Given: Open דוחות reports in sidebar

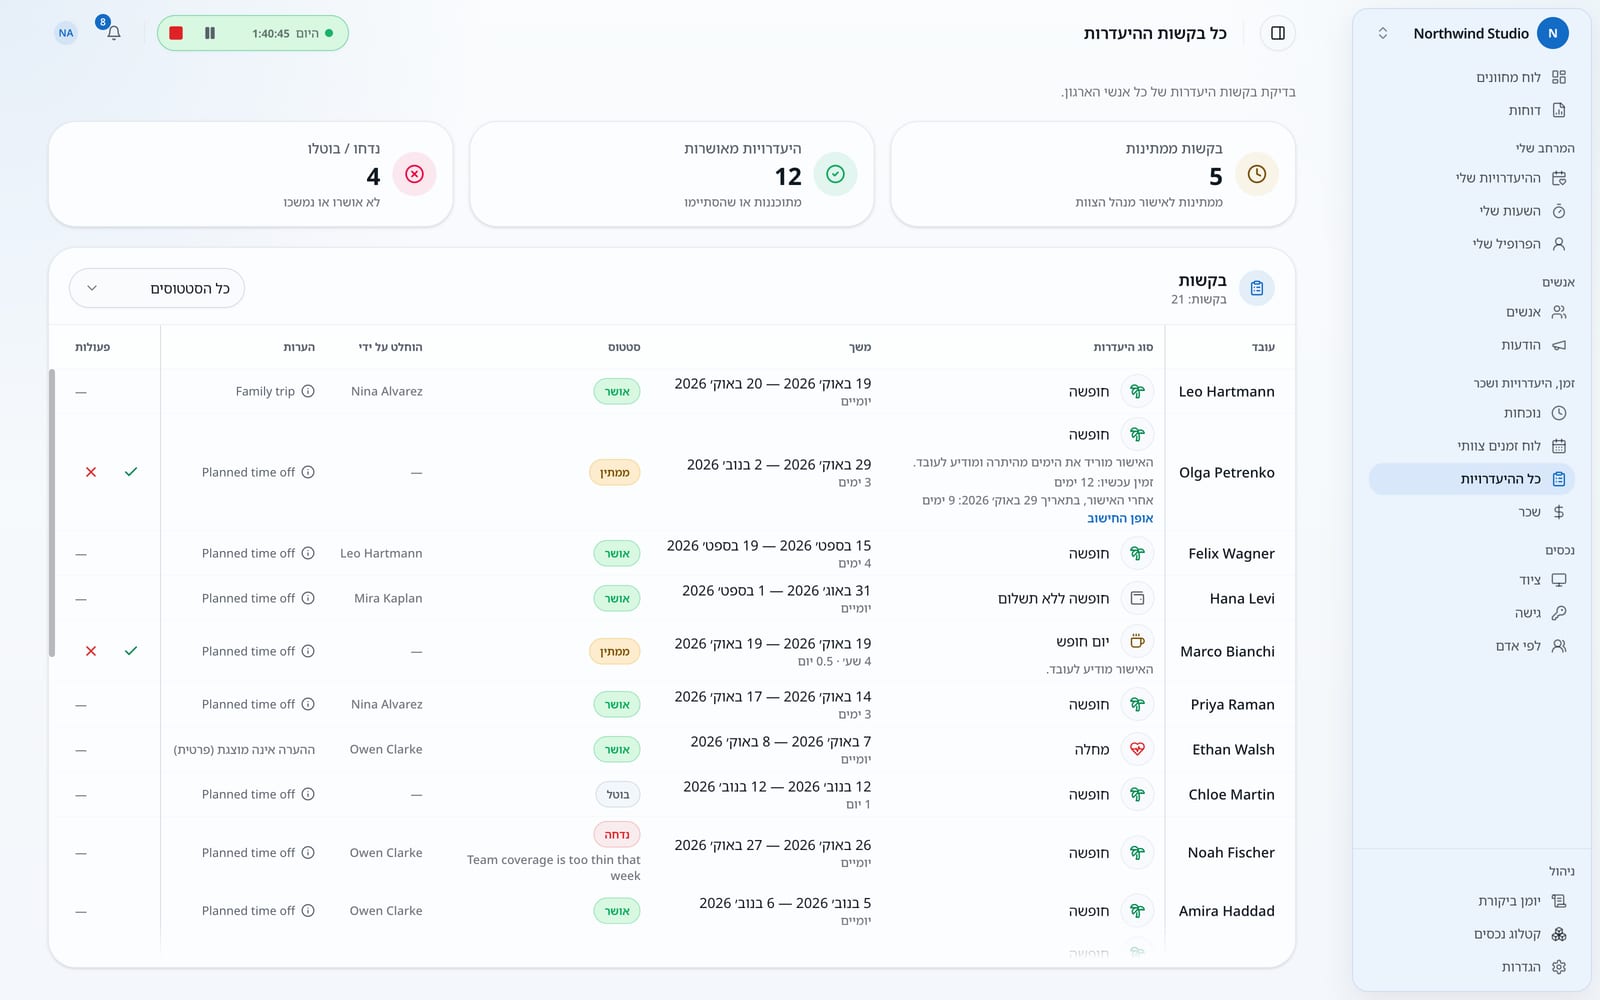Looking at the screenshot, I should tap(1471, 110).
